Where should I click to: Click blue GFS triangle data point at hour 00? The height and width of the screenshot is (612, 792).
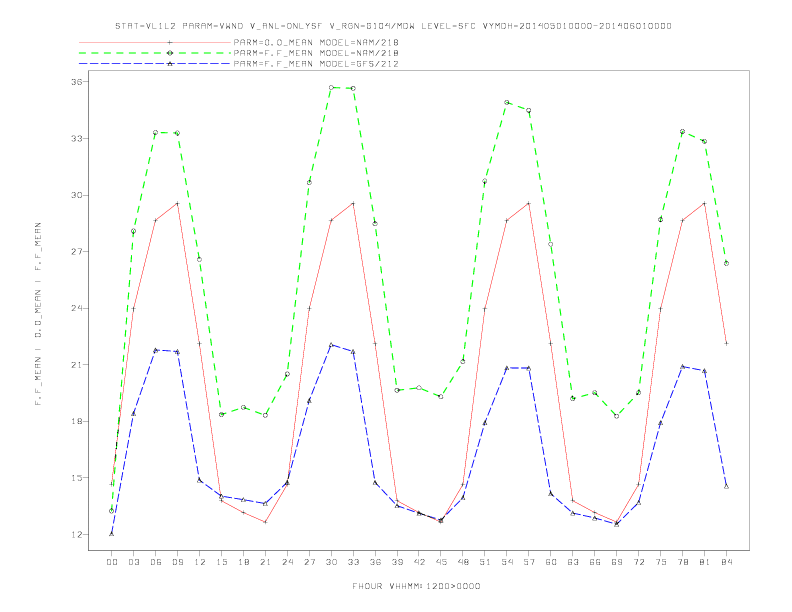tap(112, 534)
